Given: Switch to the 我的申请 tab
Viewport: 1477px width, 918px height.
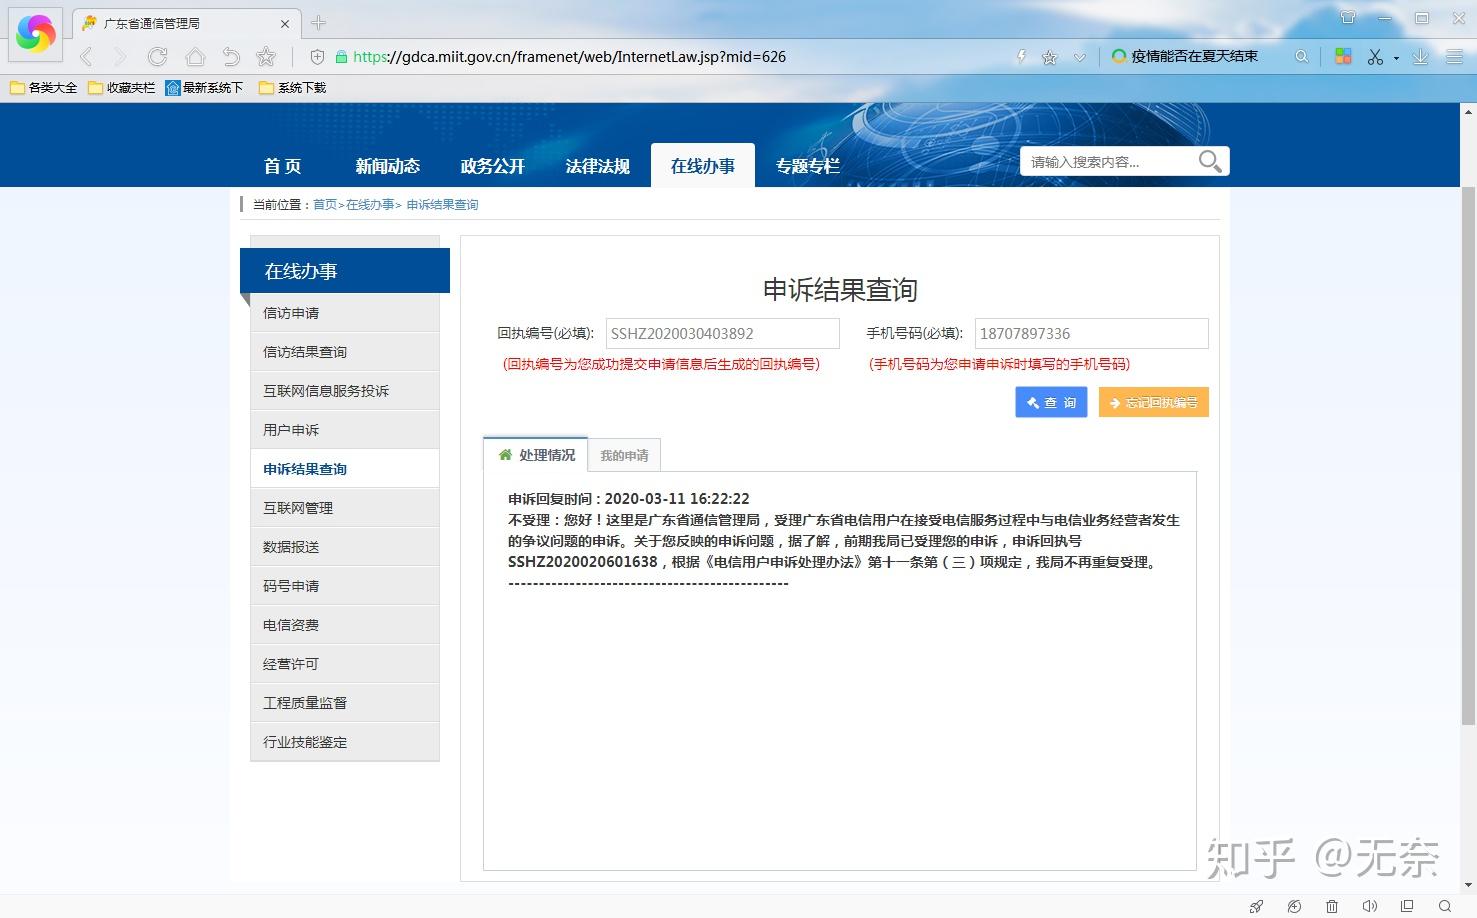Looking at the screenshot, I should pos(624,456).
